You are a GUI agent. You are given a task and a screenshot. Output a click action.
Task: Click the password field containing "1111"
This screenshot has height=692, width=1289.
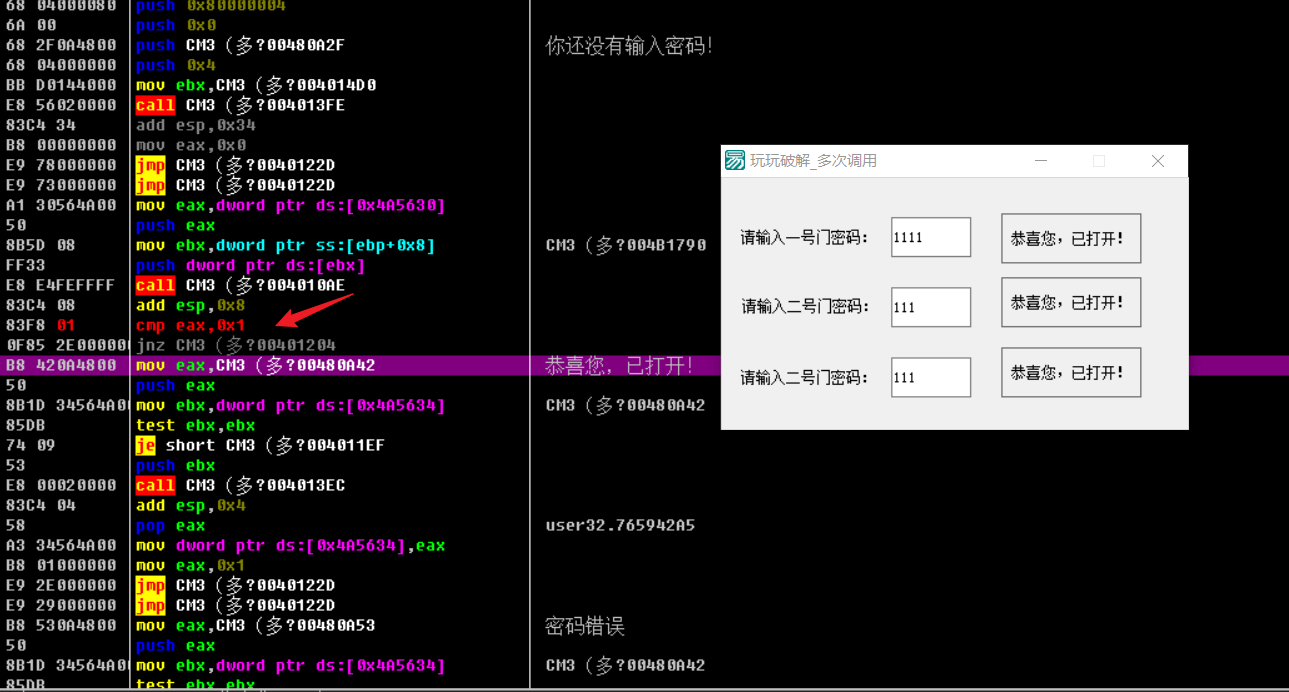pyautogui.click(x=929, y=236)
